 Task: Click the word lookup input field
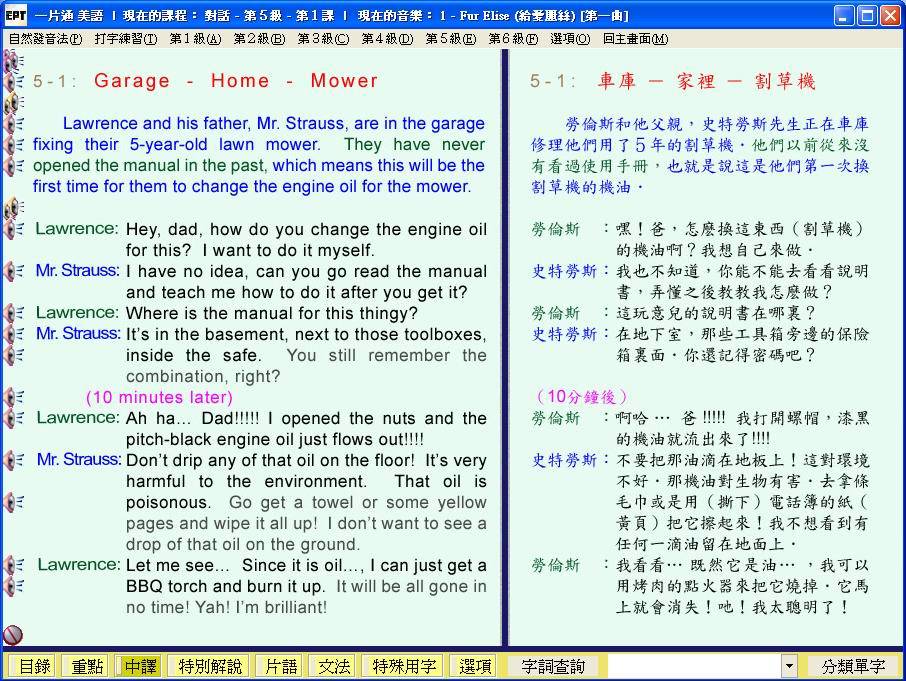tap(693, 666)
